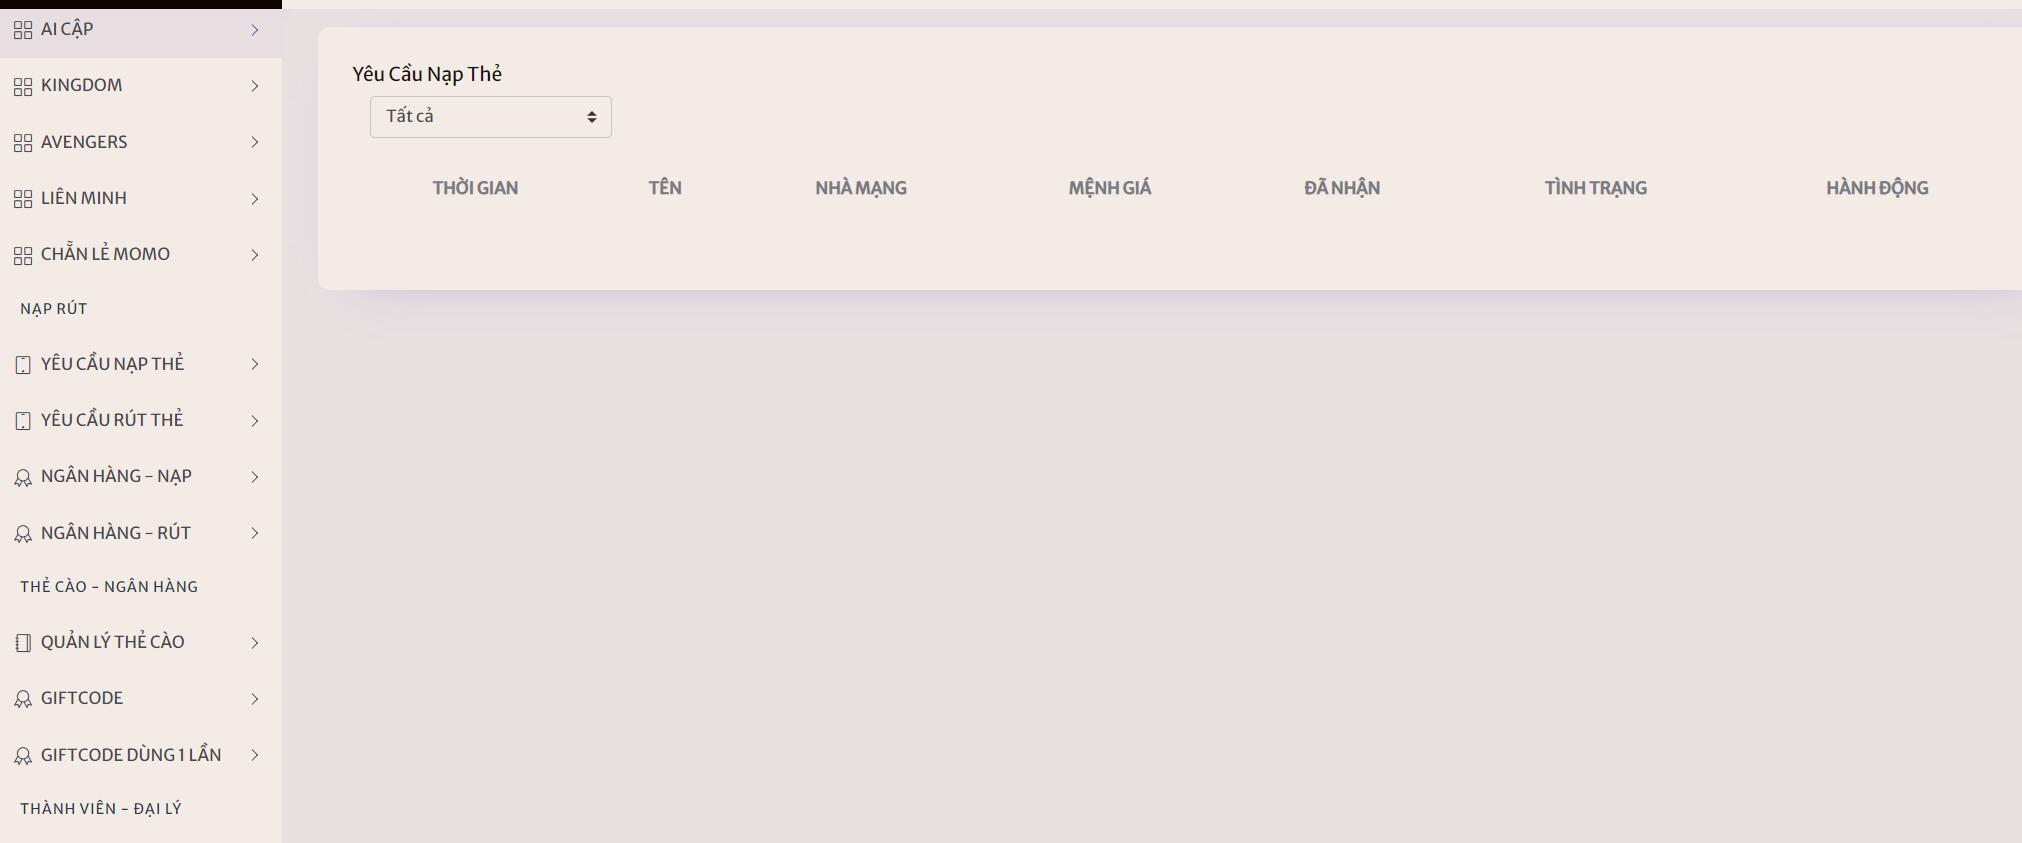Expand the NGÂN HÀNG – NẠP chevron

(x=255, y=477)
